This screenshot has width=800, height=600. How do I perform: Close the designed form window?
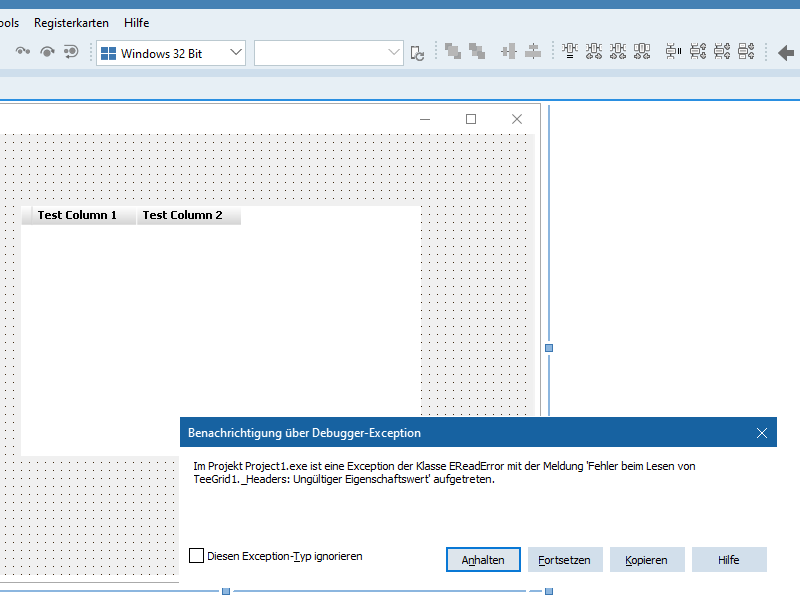click(x=517, y=119)
